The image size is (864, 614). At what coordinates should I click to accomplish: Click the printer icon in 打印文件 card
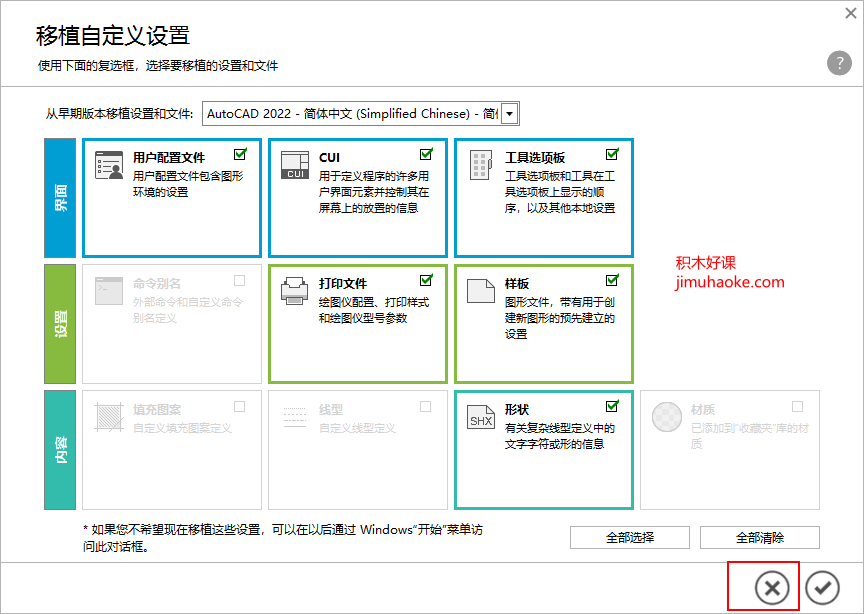(294, 290)
